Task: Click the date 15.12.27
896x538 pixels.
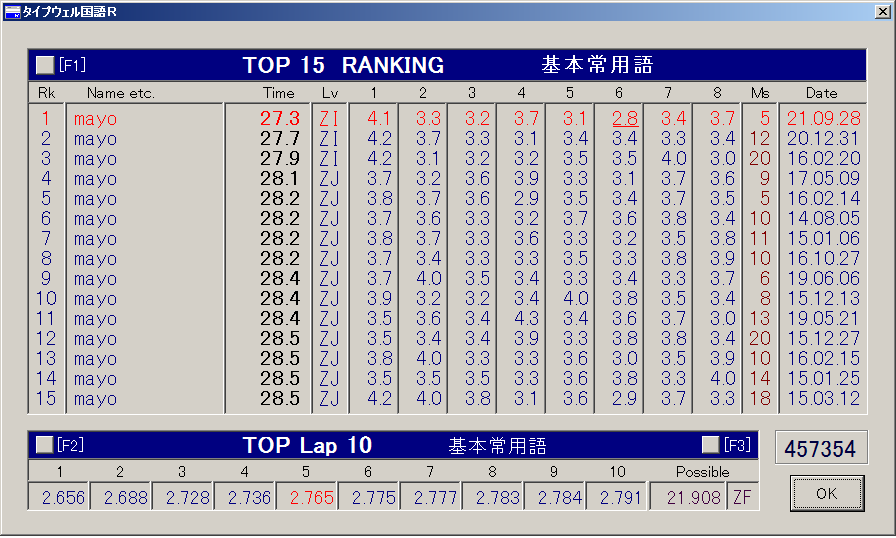Action: click(823, 338)
